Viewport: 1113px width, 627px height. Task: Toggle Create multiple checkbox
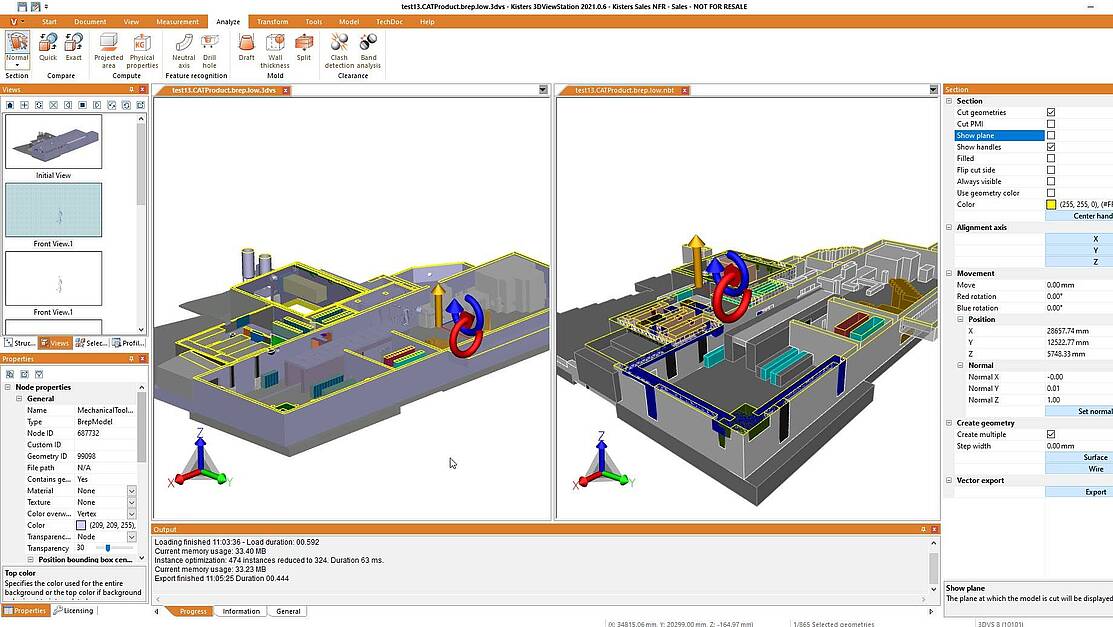point(1051,434)
